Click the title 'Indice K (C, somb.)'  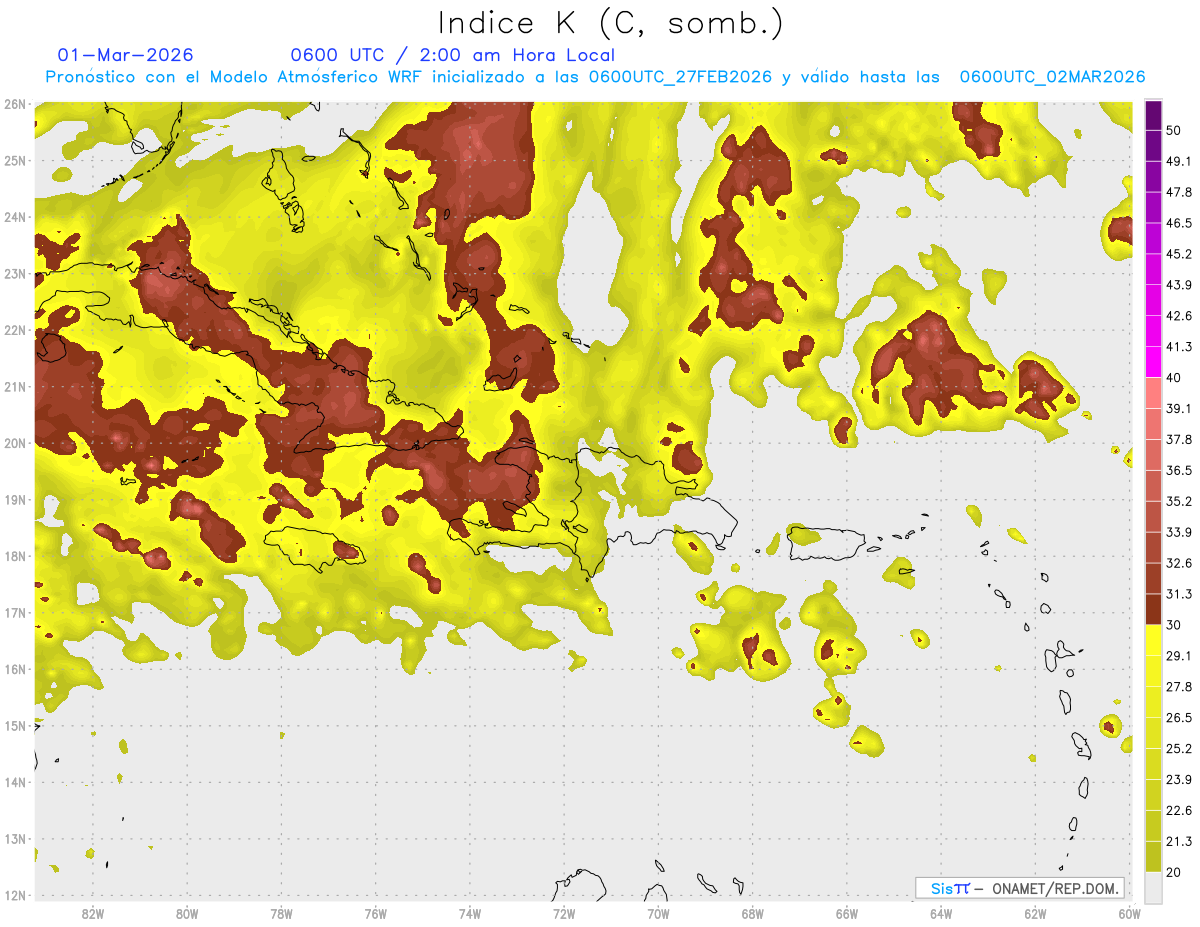point(610,23)
